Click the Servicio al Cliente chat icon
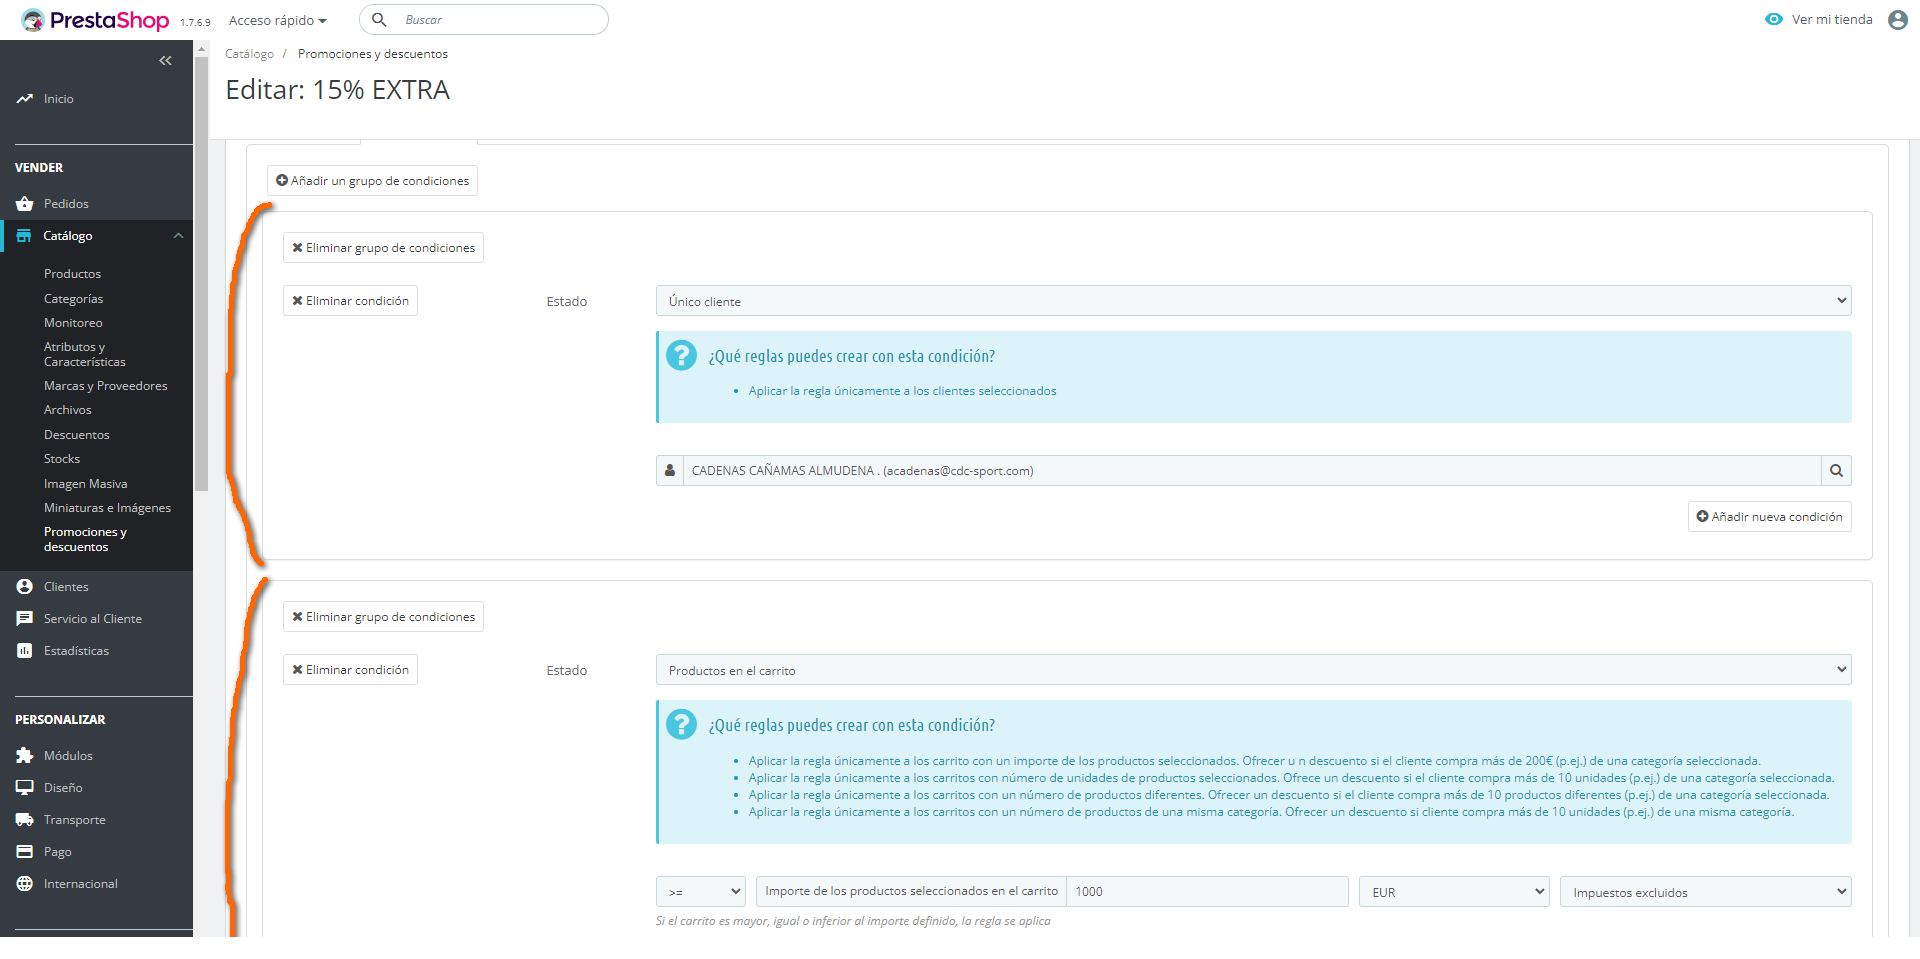1920x959 pixels. 25,619
